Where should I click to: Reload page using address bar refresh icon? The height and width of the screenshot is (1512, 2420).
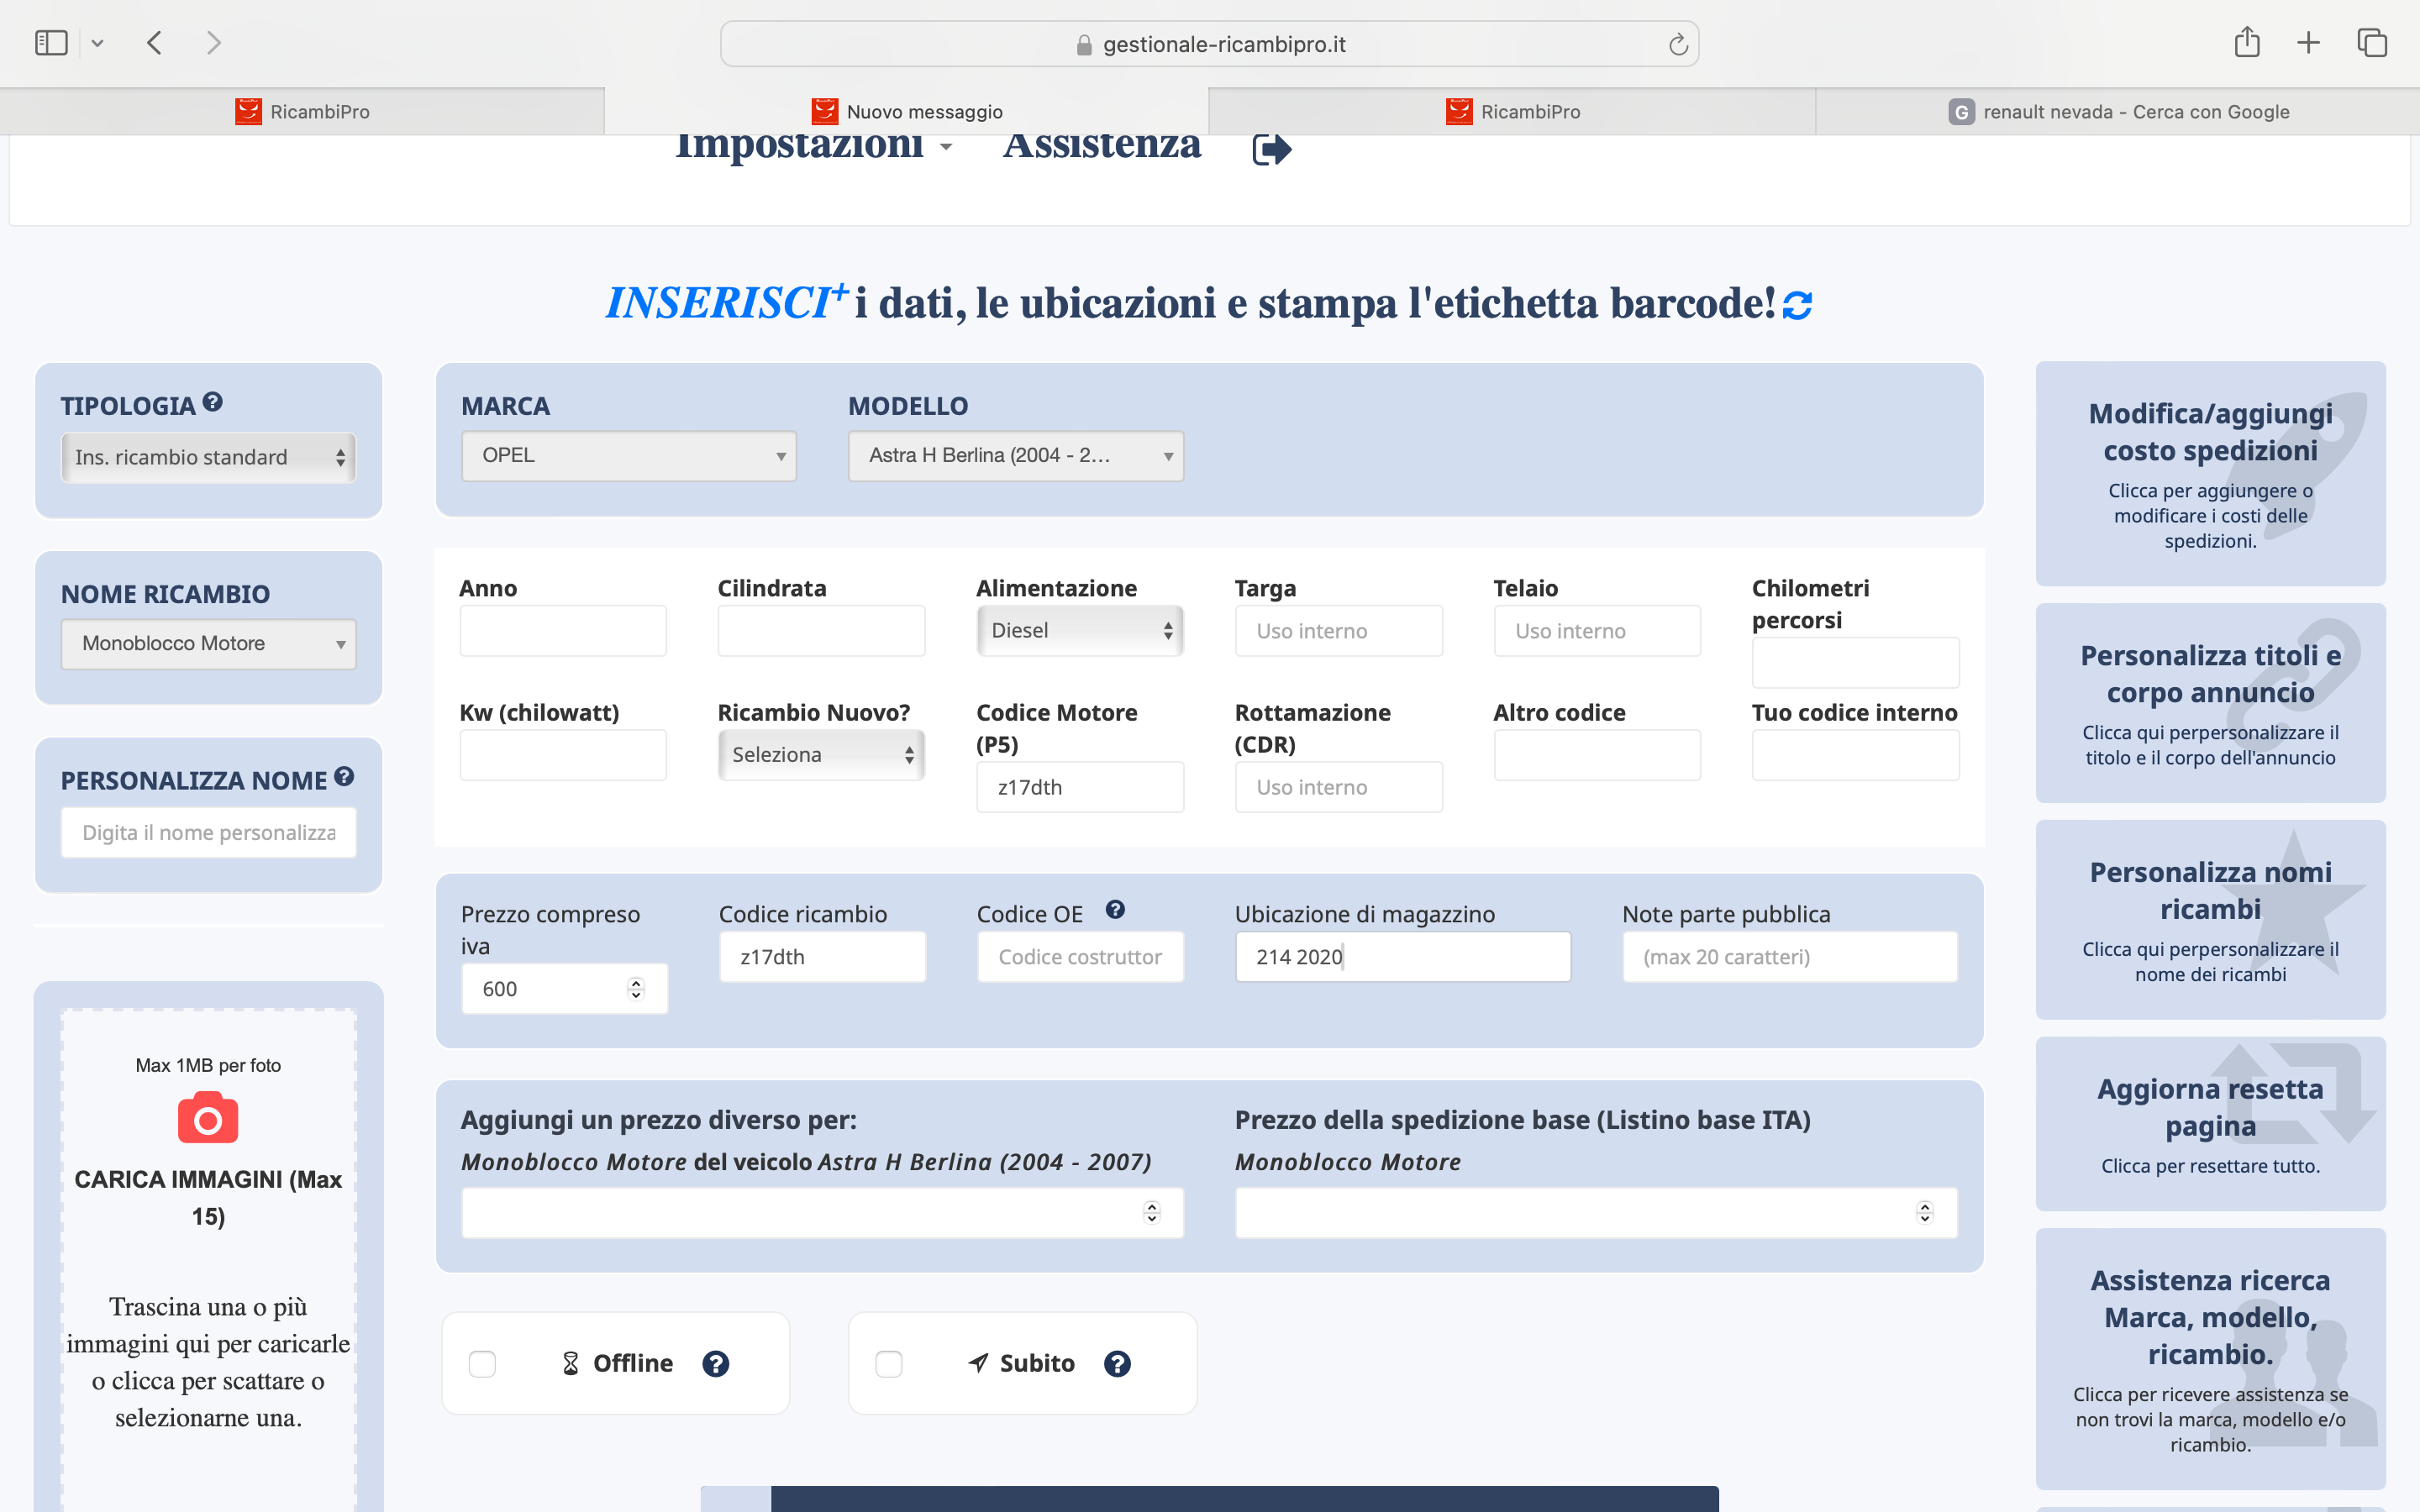pos(1678,44)
